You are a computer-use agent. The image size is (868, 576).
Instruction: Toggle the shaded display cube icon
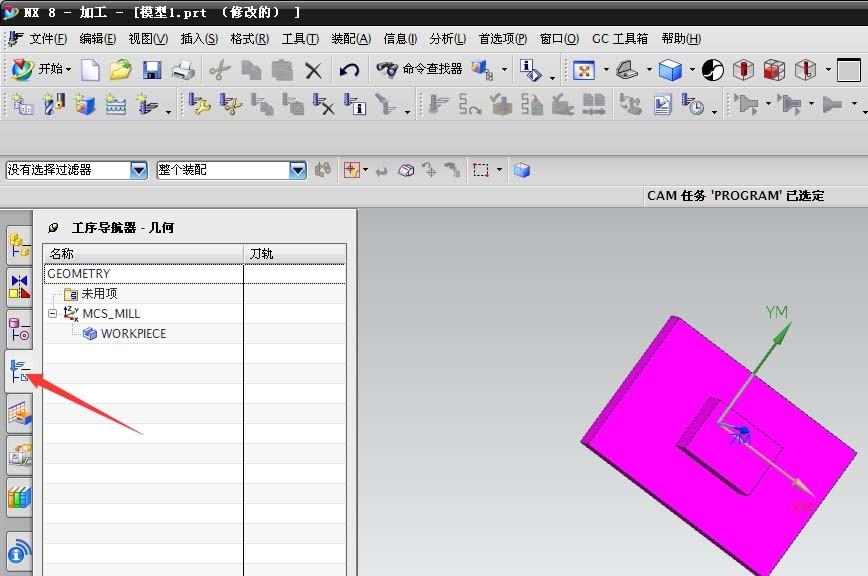click(669, 69)
